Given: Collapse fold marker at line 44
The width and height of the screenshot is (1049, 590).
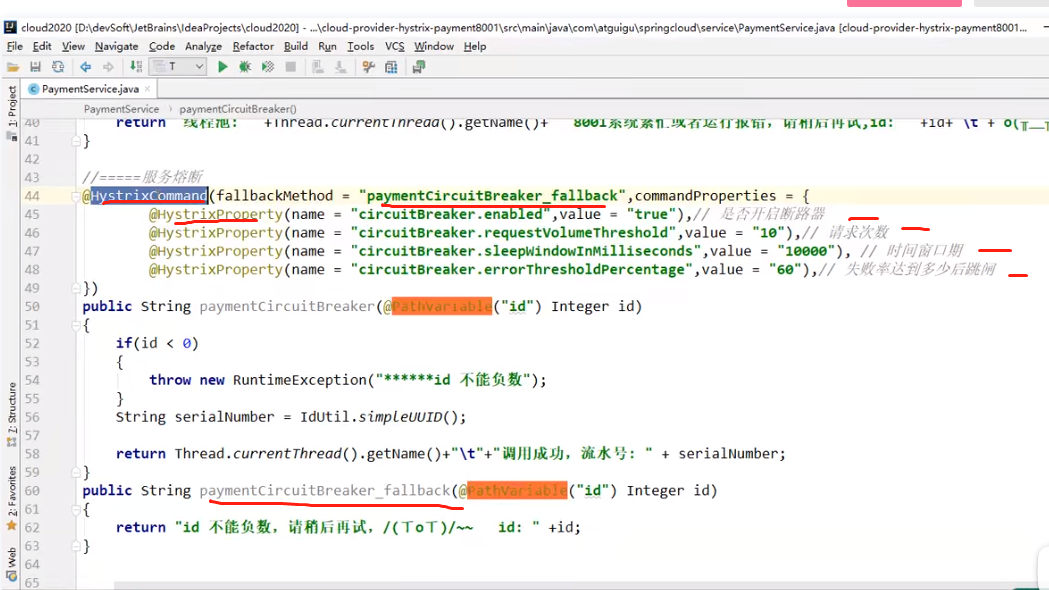Looking at the screenshot, I should coord(76,196).
